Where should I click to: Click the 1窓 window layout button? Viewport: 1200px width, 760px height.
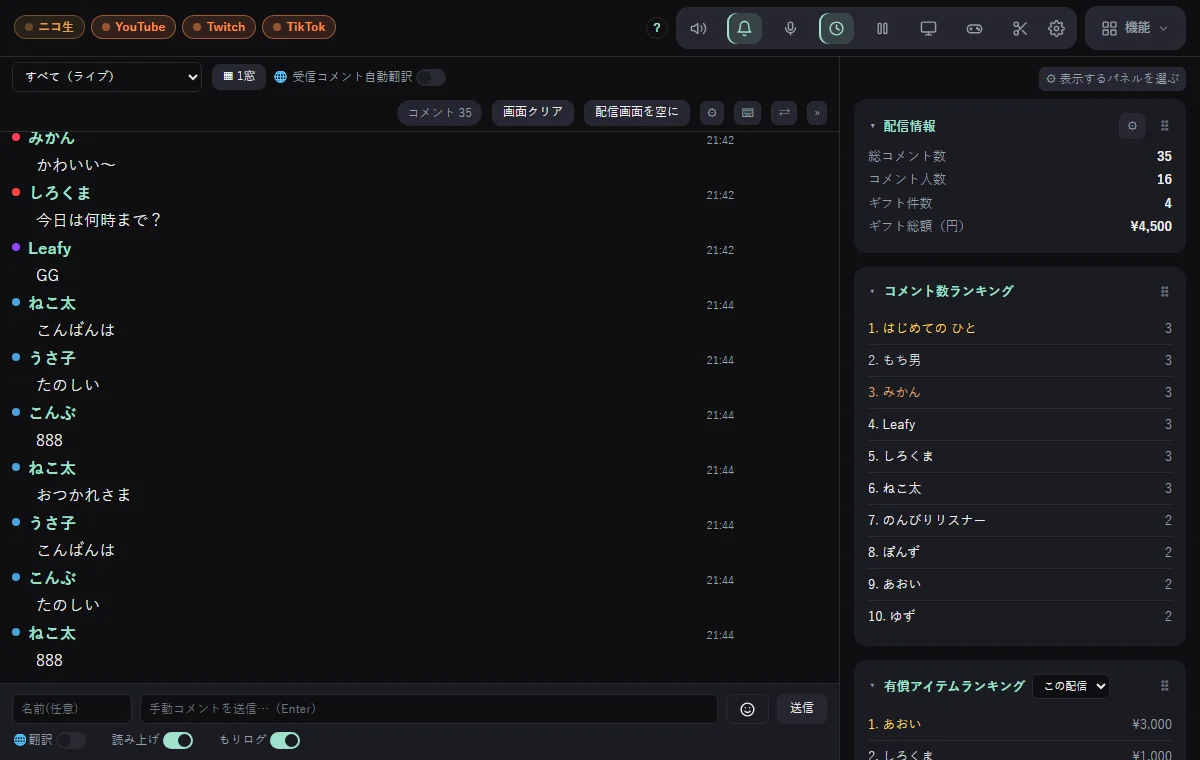[x=239, y=77]
